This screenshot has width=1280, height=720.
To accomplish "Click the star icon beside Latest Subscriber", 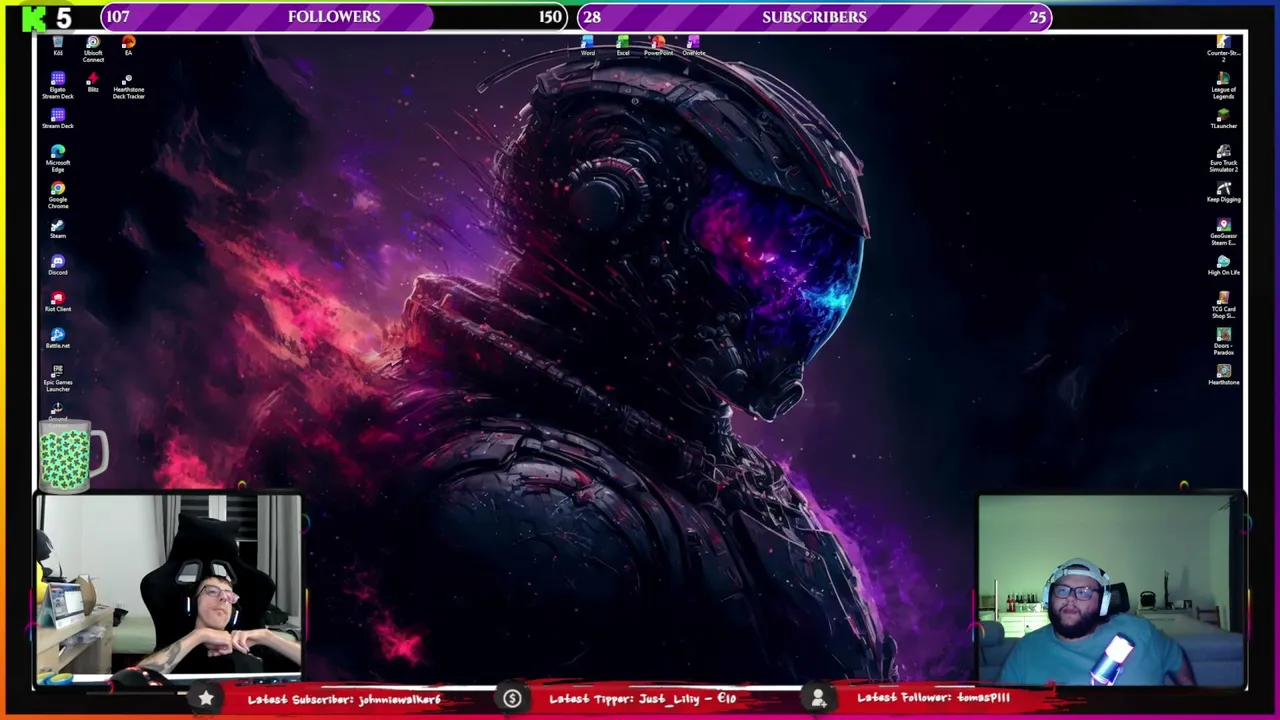I will pyautogui.click(x=206, y=698).
